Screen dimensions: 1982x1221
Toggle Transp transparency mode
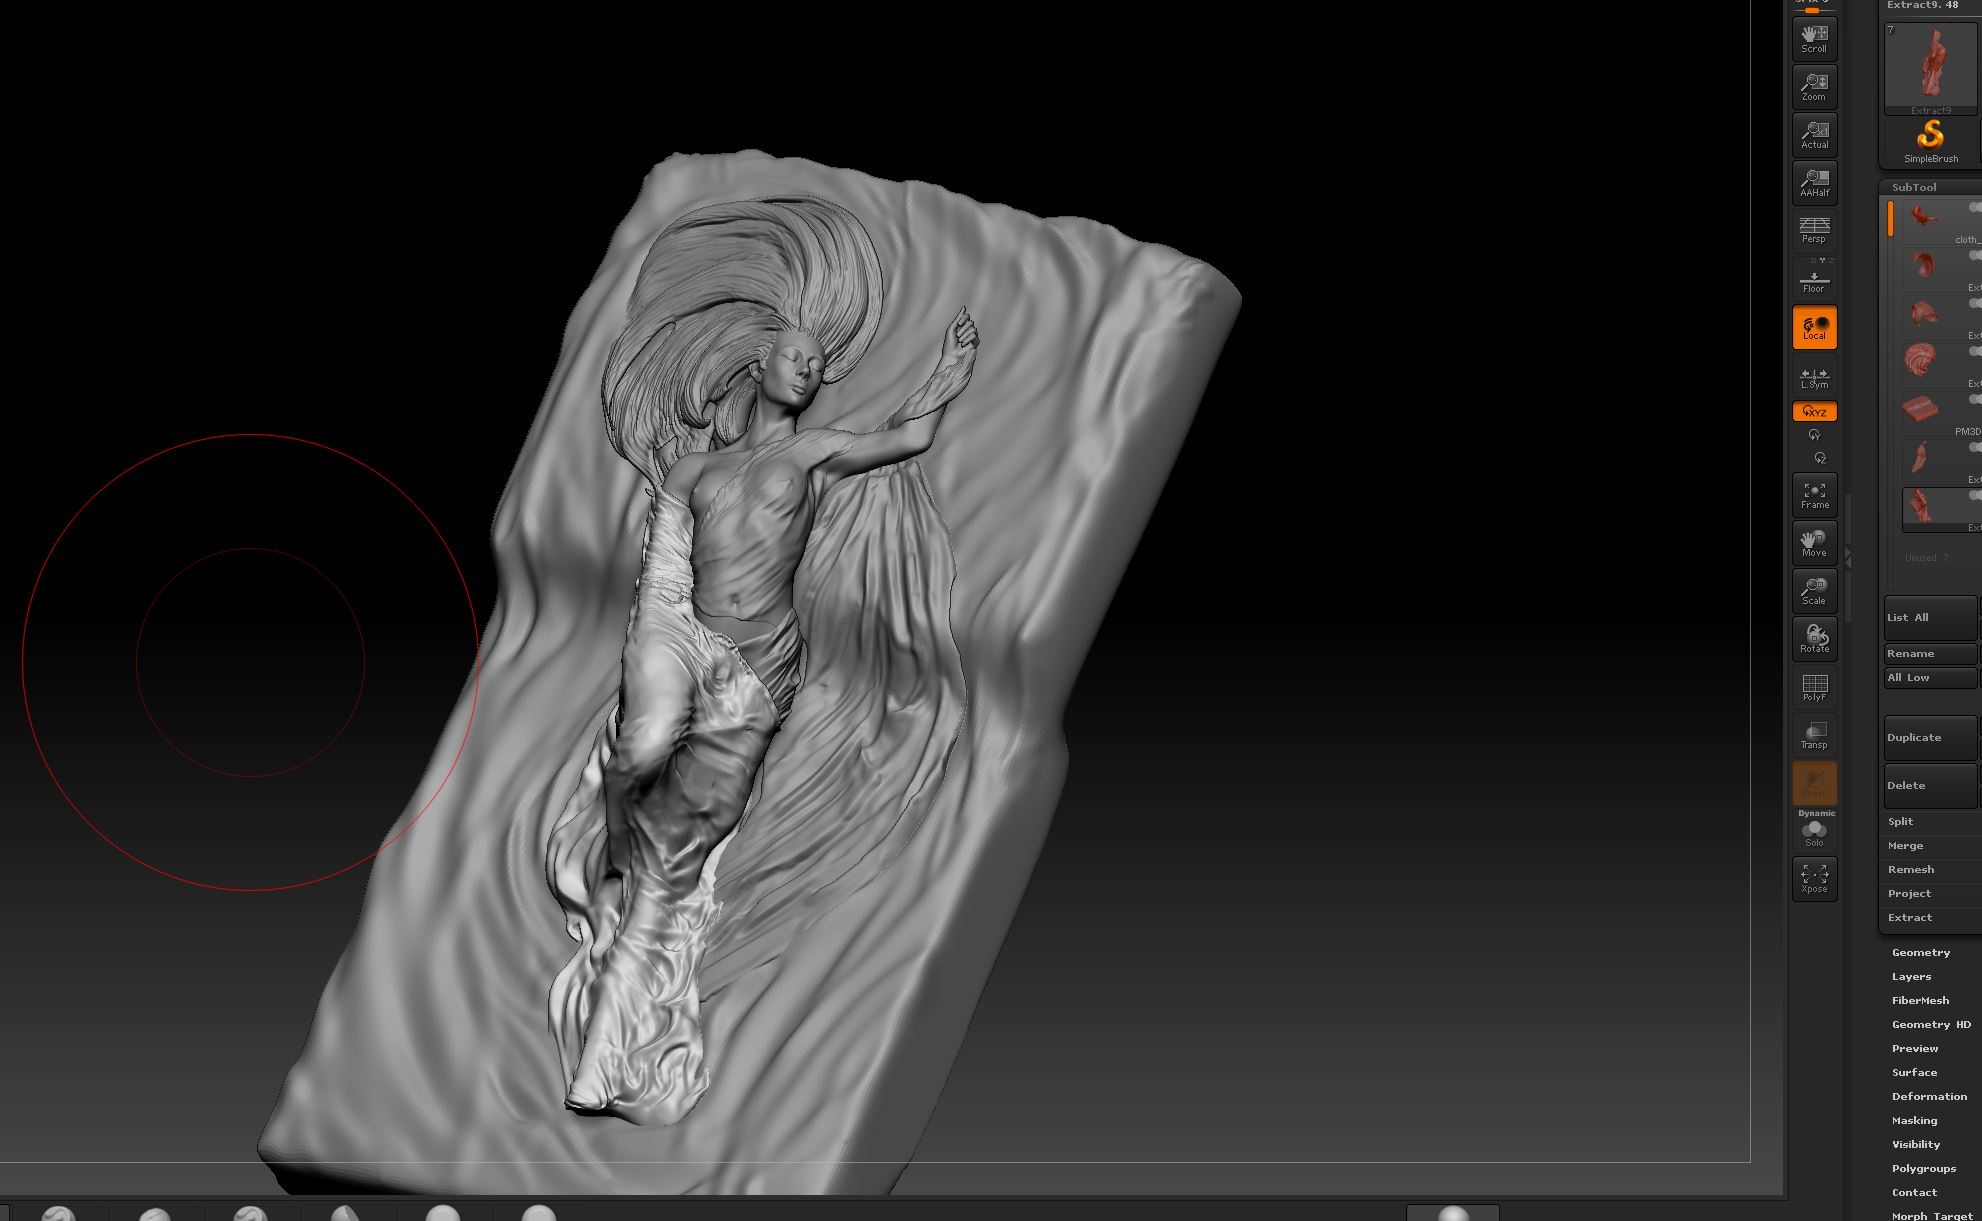(1814, 735)
